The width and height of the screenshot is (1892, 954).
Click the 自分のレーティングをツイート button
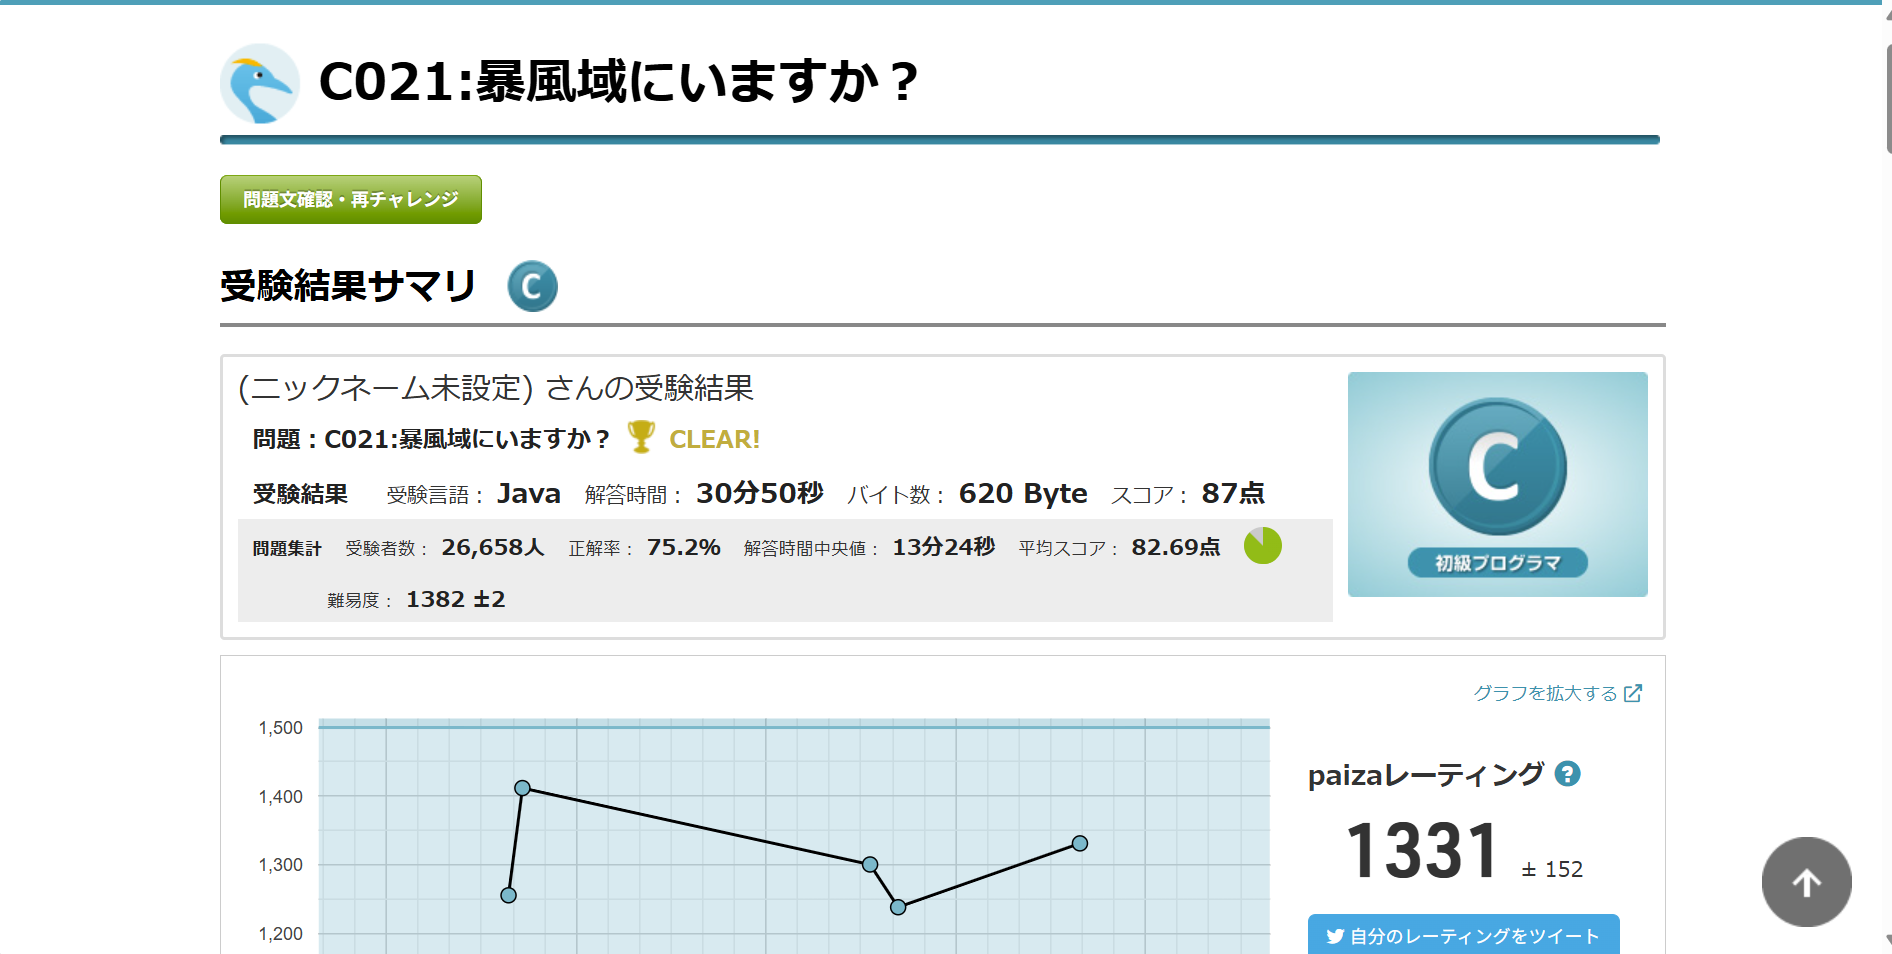point(1463,935)
